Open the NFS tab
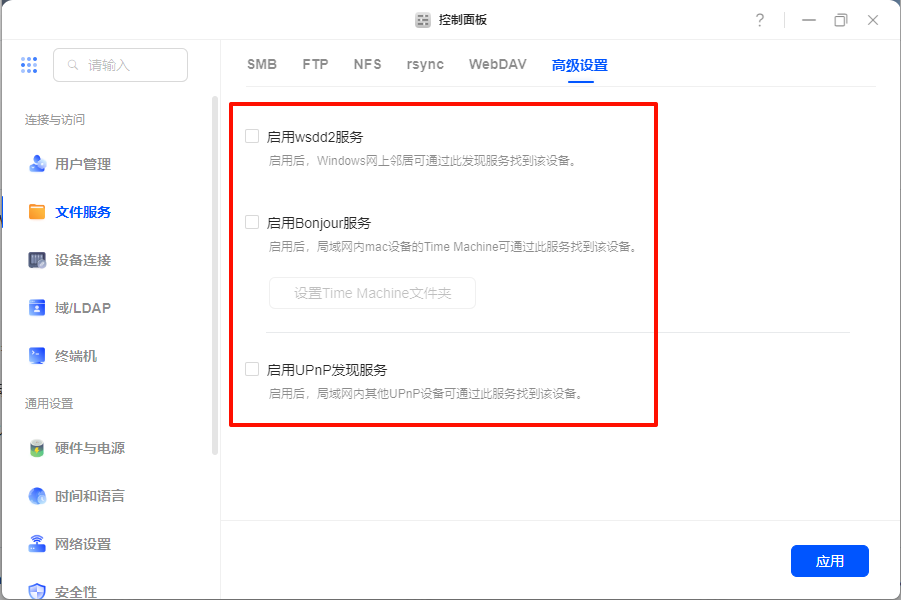The height and width of the screenshot is (600, 901). (368, 64)
